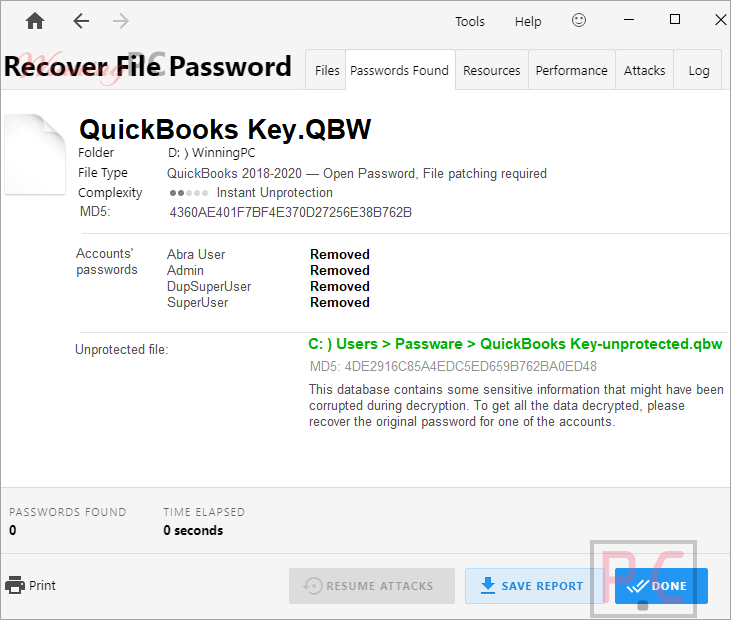Navigate forward with the right arrow
731x620 pixels.
tap(121, 21)
